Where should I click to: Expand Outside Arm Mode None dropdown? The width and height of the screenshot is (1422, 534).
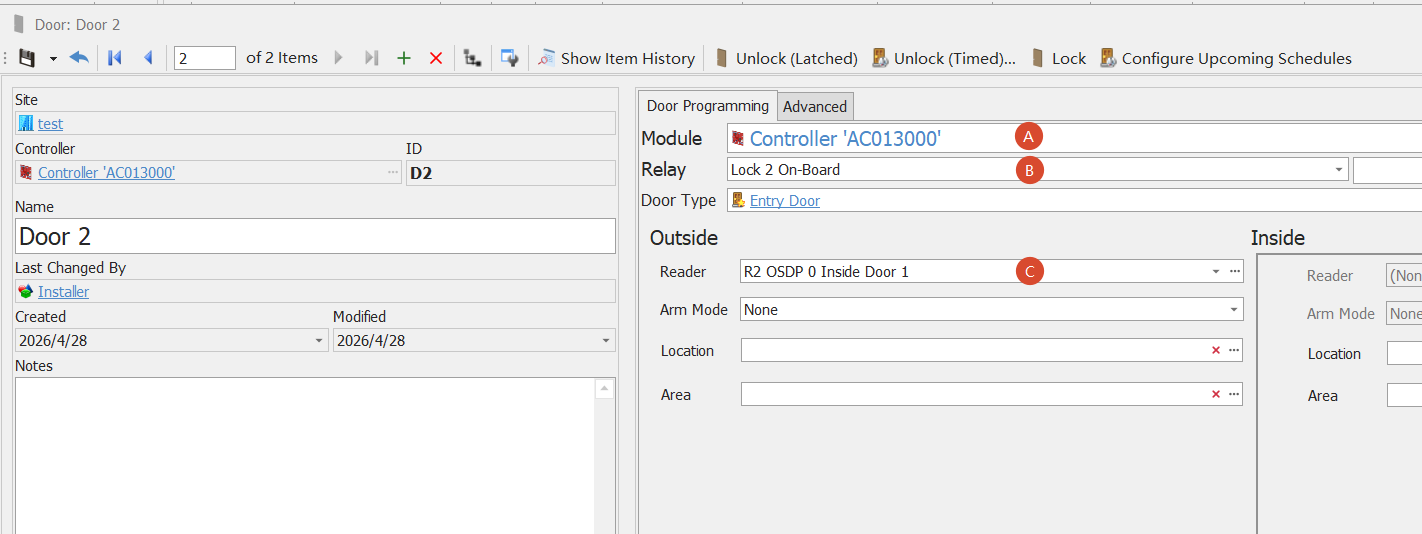pyautogui.click(x=1235, y=310)
